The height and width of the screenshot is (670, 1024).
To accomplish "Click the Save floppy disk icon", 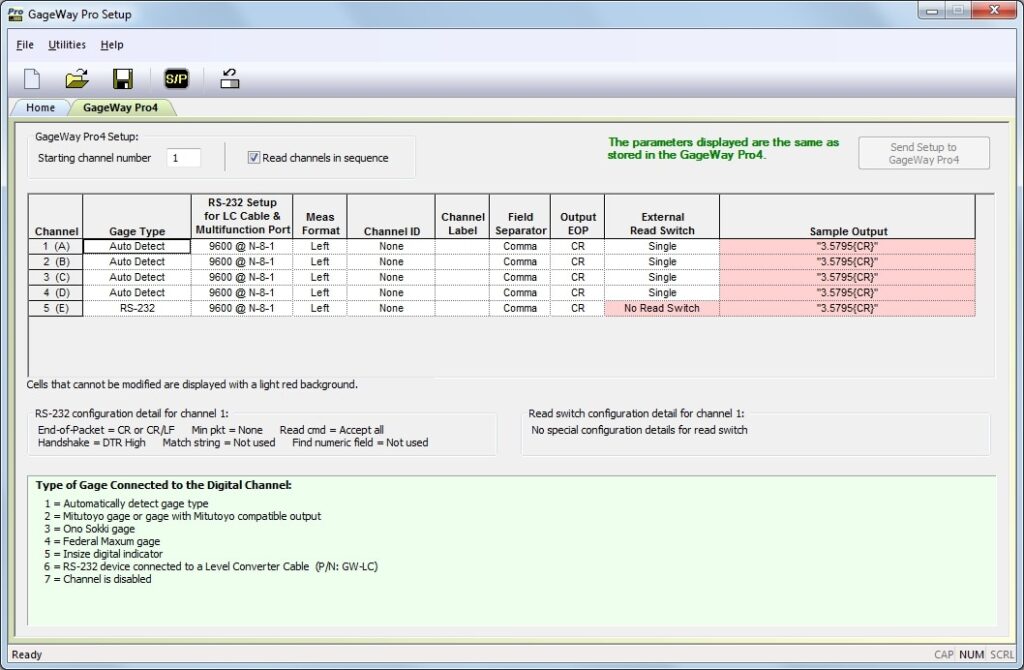I will pyautogui.click(x=123, y=79).
